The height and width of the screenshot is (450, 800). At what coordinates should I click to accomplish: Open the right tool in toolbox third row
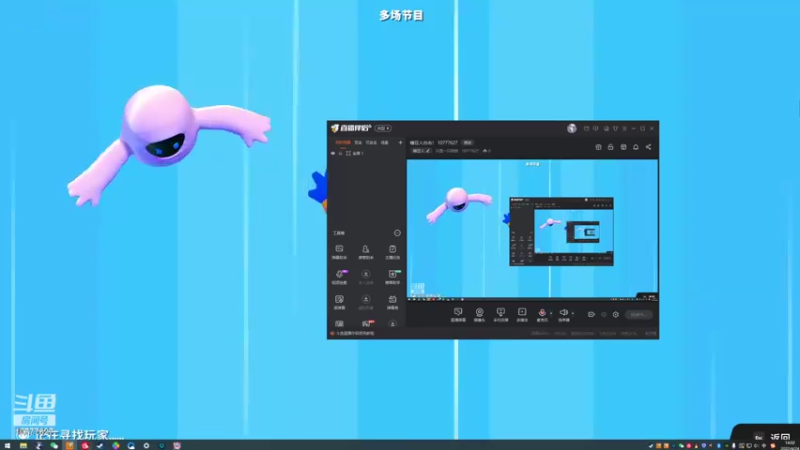point(392,302)
